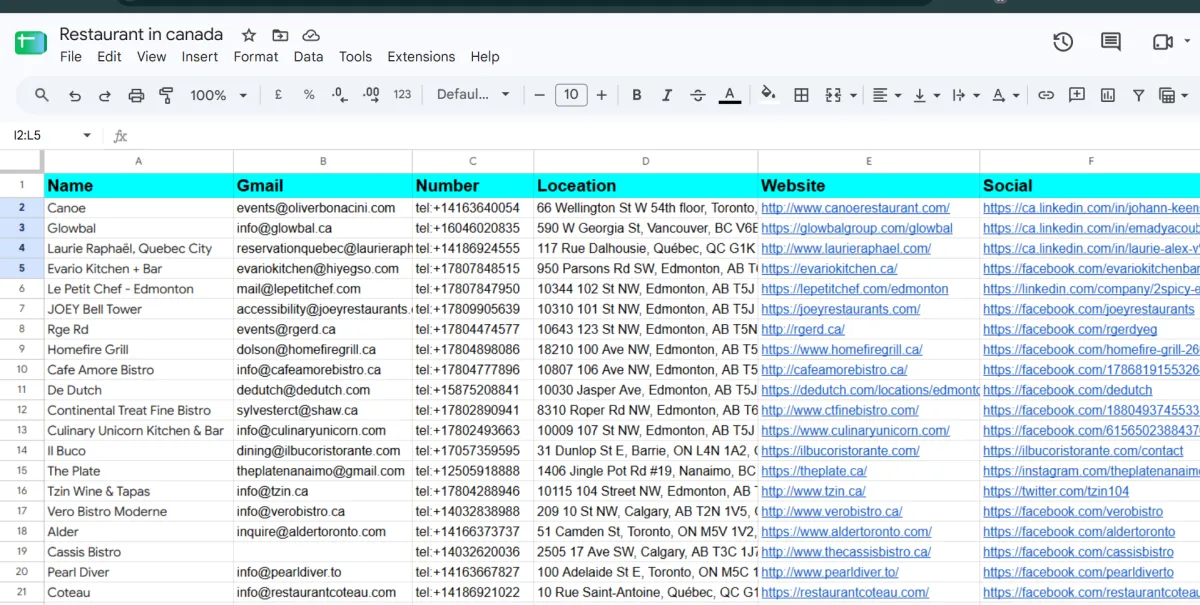1200x605 pixels.
Task: Open more number formats 123
Action: [x=402, y=95]
